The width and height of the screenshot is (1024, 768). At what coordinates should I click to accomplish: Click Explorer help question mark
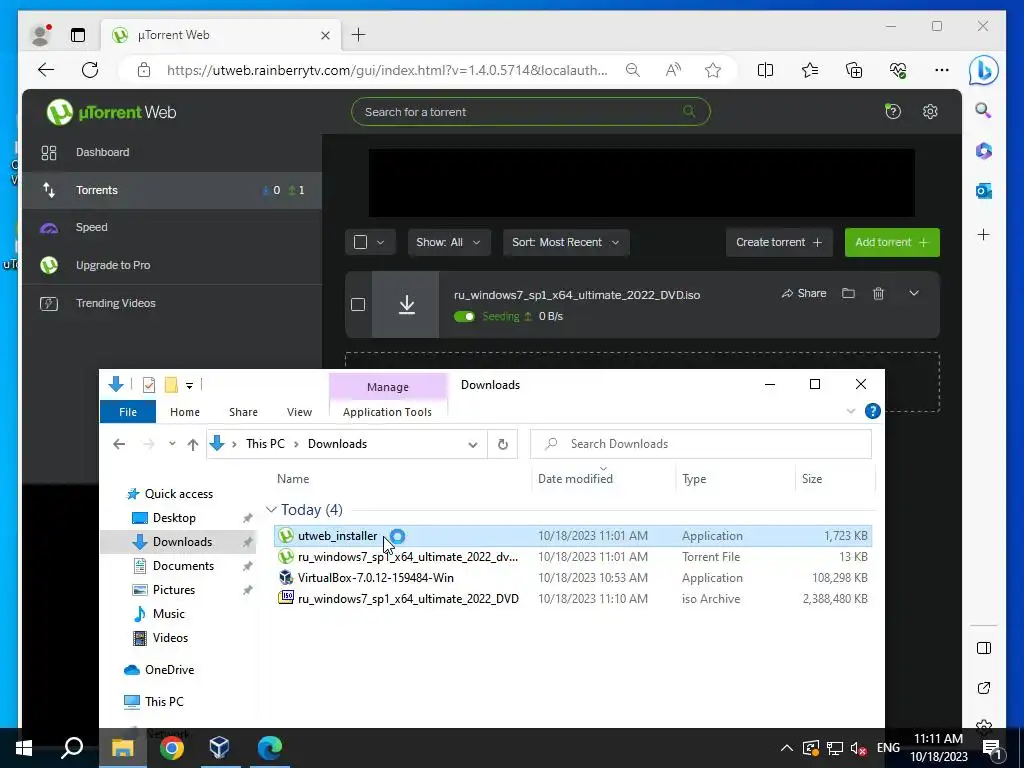point(872,411)
